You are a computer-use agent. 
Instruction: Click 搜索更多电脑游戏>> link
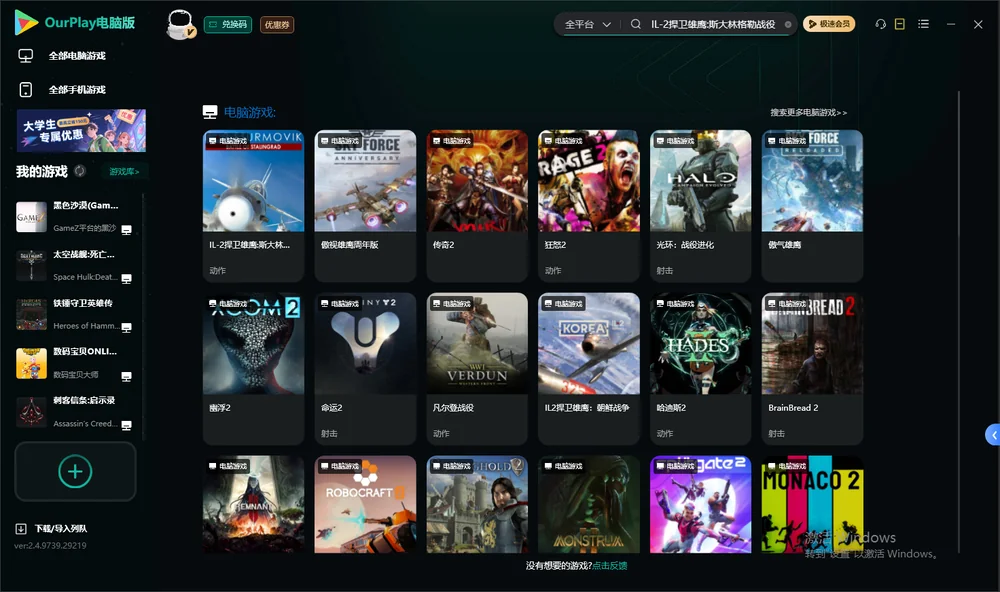809,112
